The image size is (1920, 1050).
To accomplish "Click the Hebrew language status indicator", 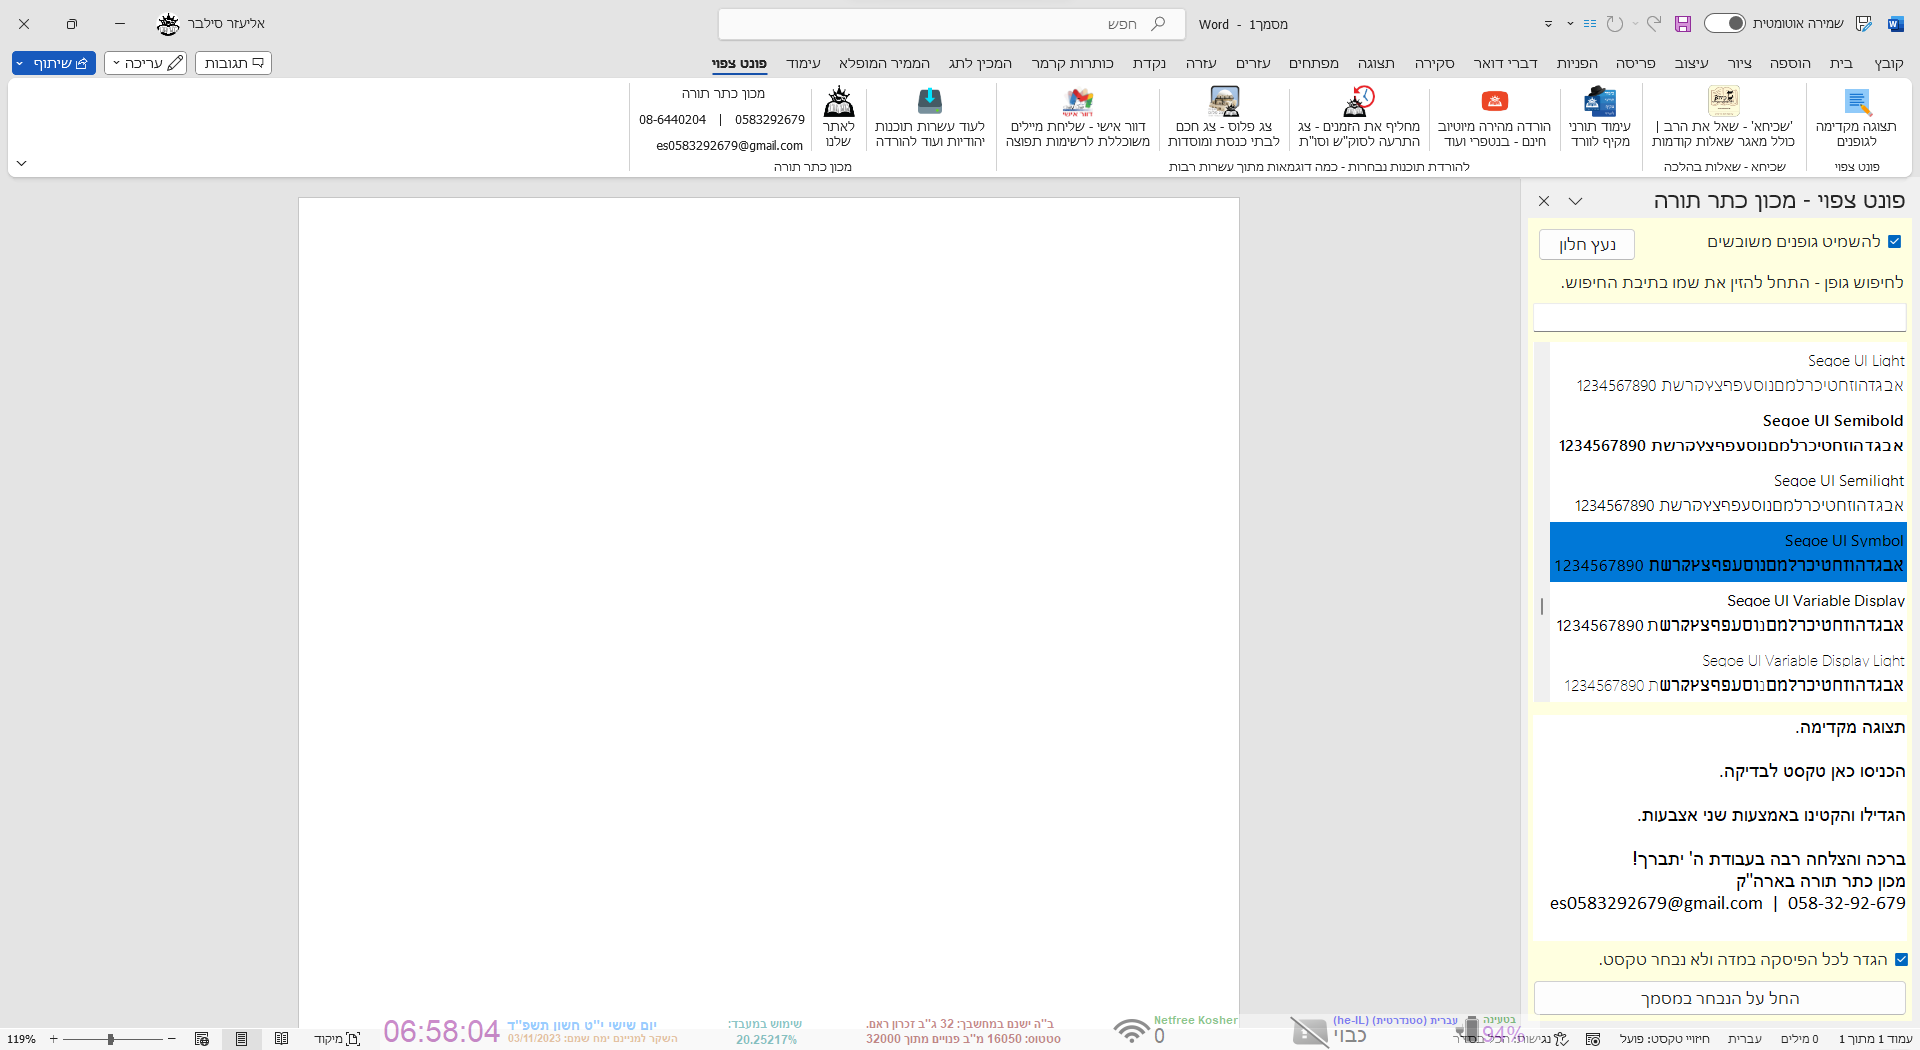I will pos(1745,1039).
